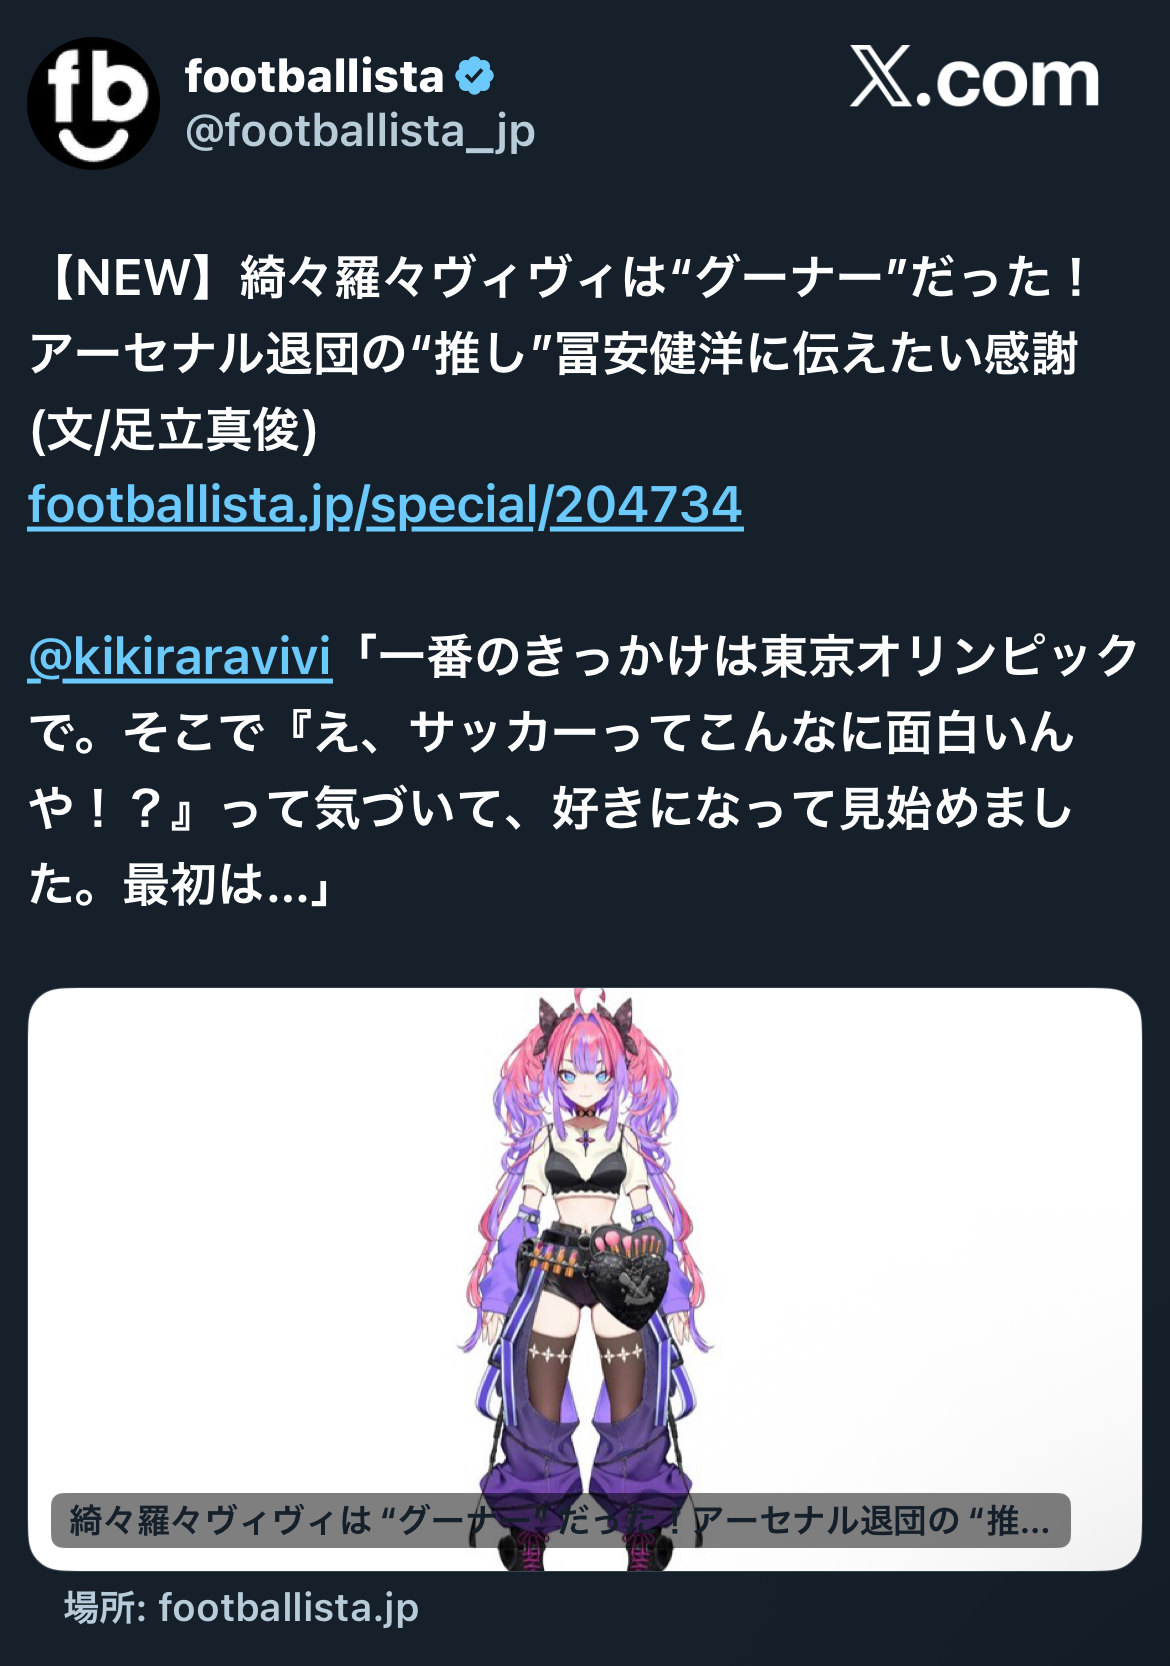Select the footballista display name

click(314, 76)
